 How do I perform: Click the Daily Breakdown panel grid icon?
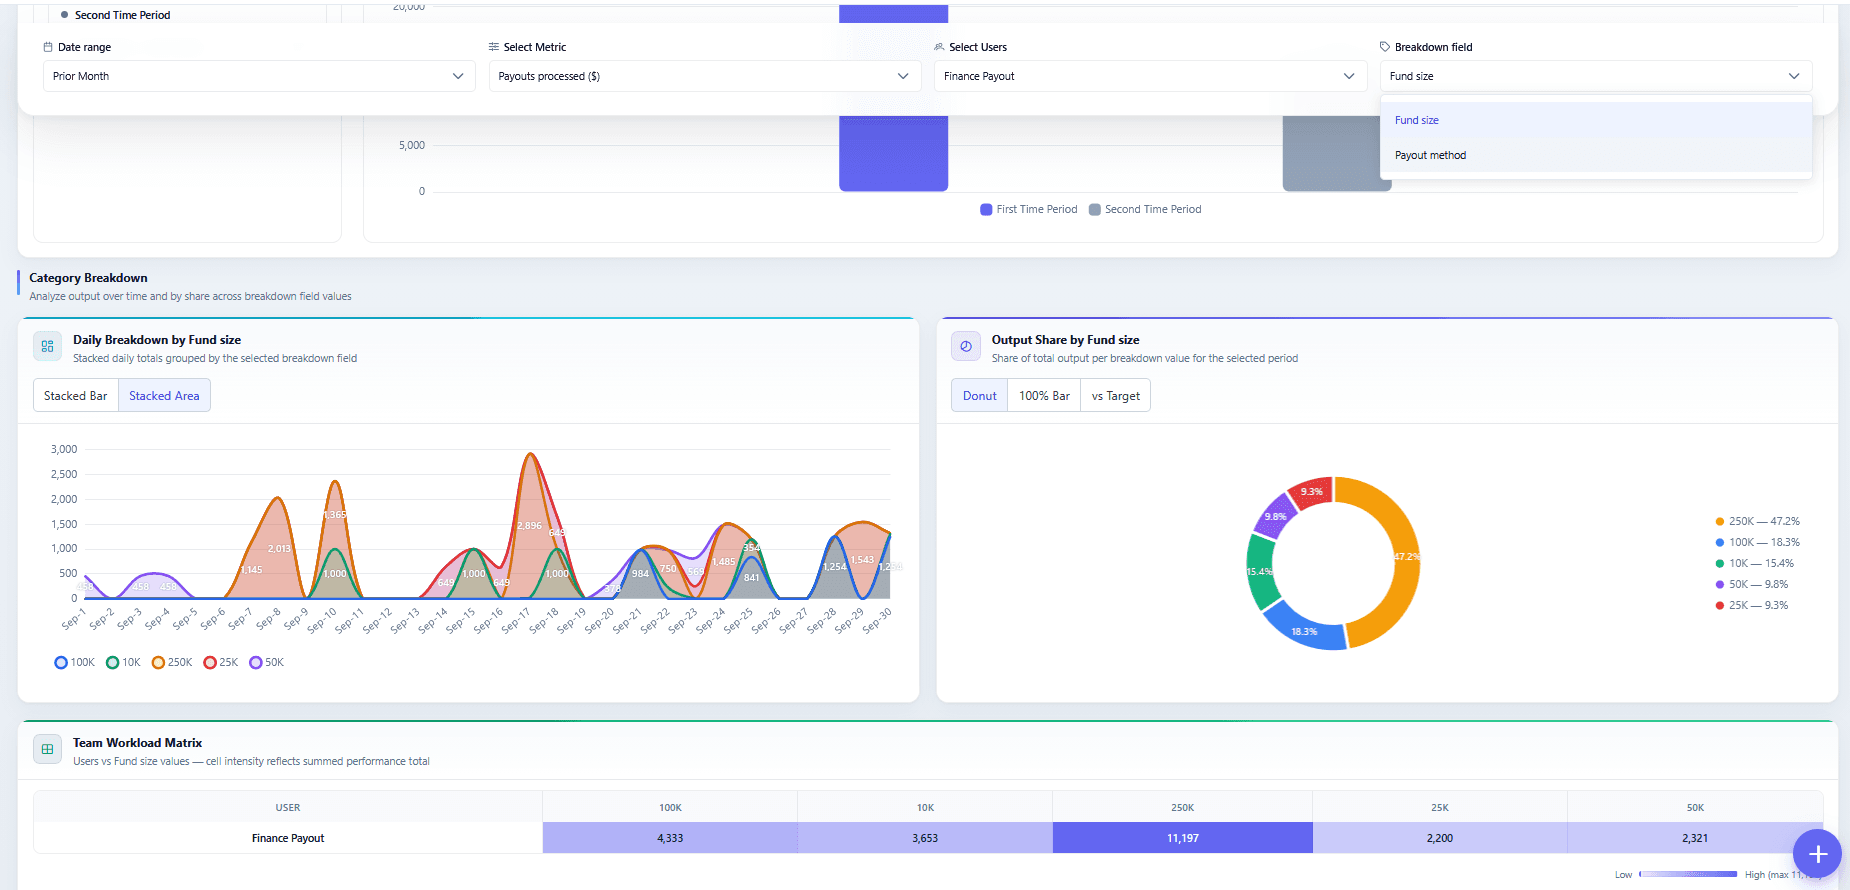(47, 346)
